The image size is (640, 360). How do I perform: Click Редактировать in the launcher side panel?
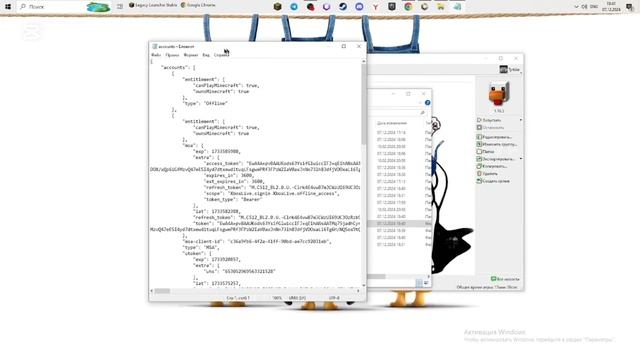494,137
